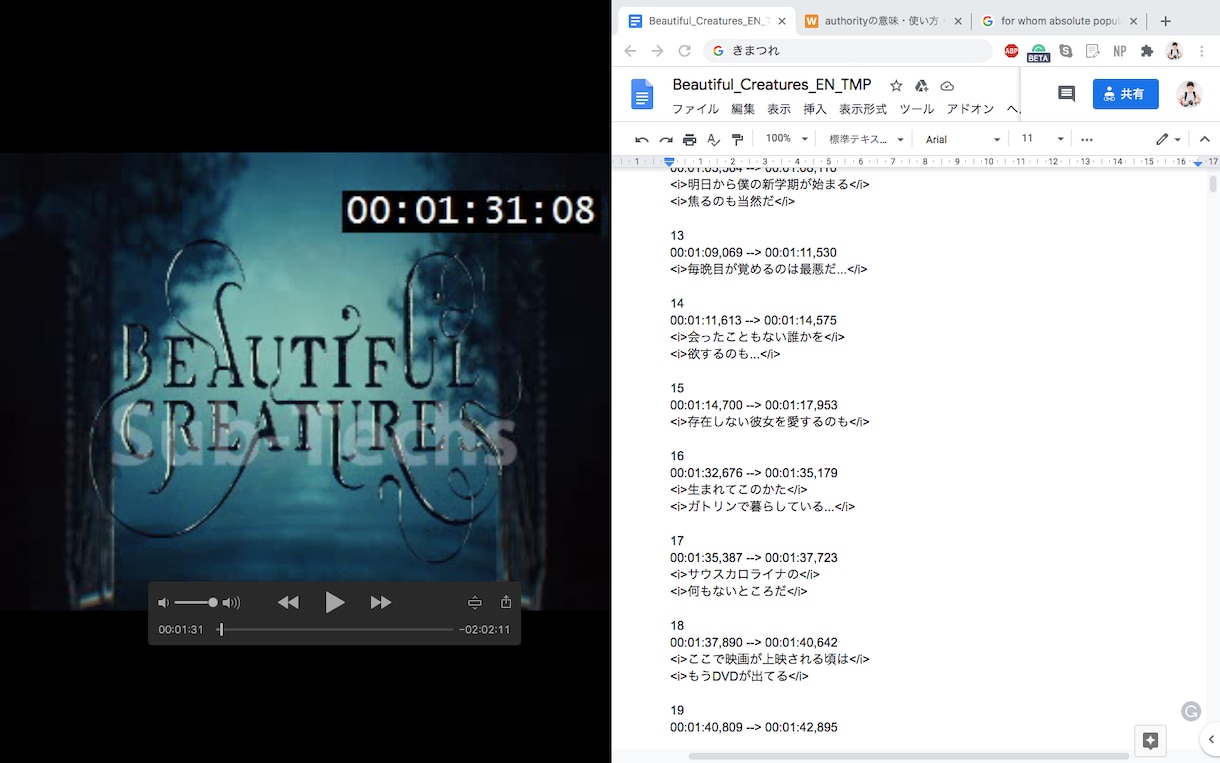This screenshot has width=1220, height=763.
Task: Reload the current page
Action: (x=684, y=51)
